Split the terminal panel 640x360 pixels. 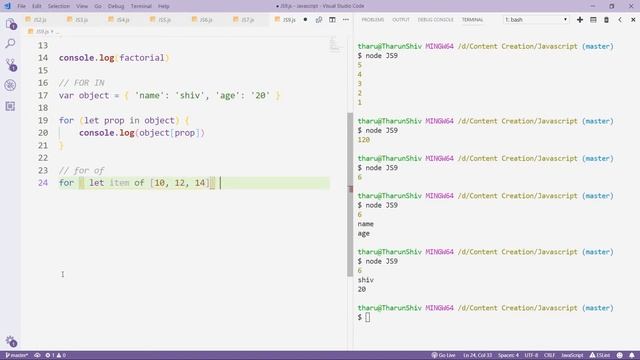click(593, 20)
